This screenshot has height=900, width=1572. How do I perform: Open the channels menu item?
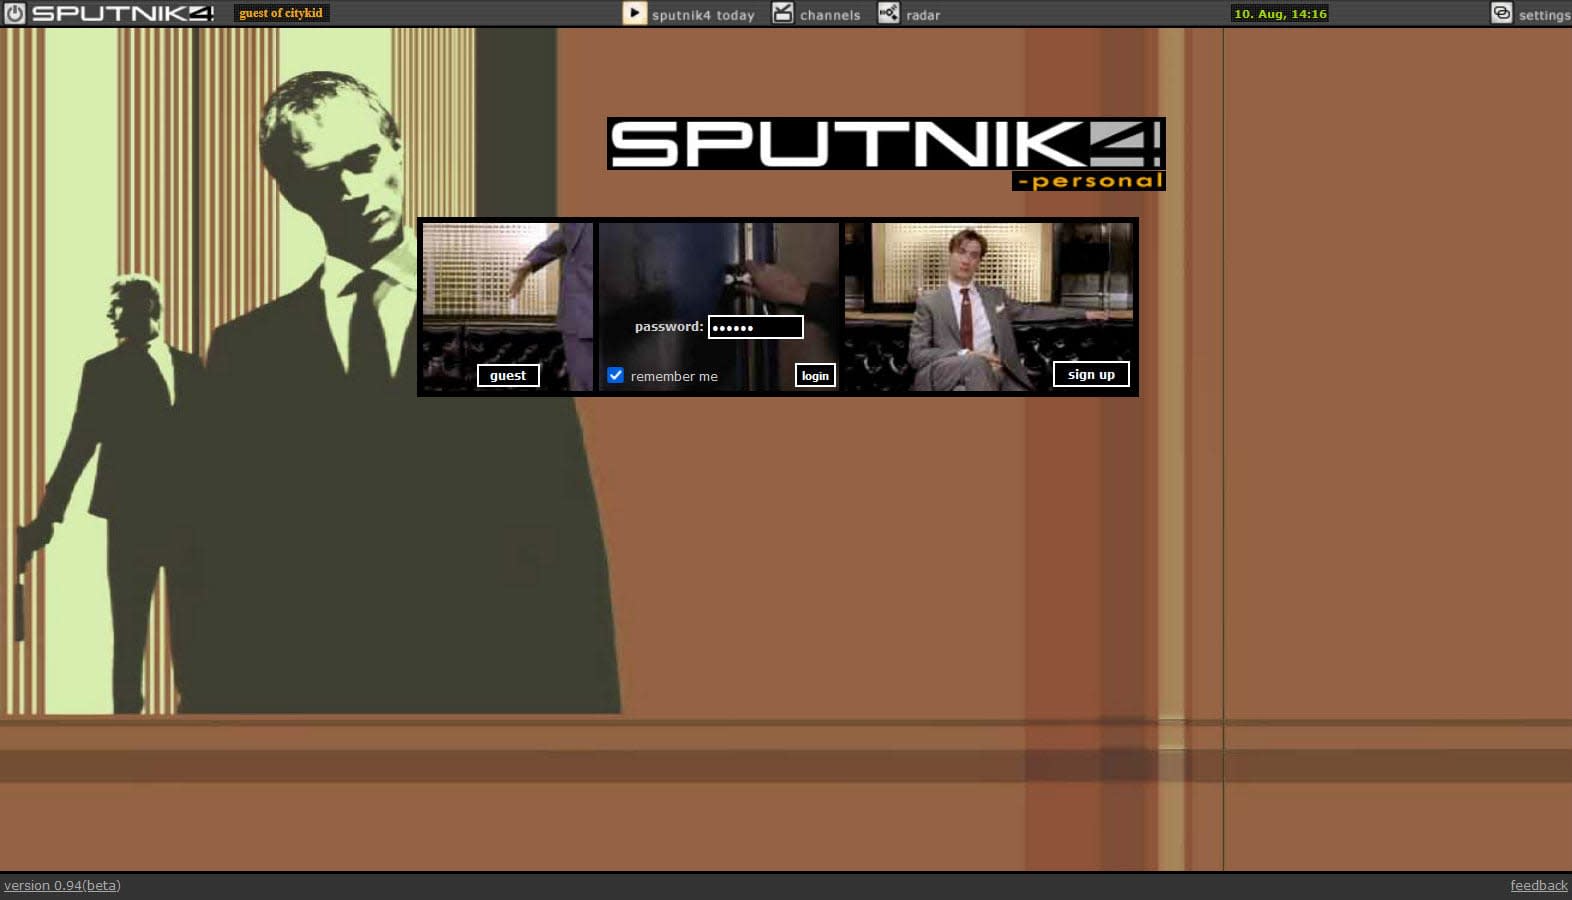[x=830, y=15]
